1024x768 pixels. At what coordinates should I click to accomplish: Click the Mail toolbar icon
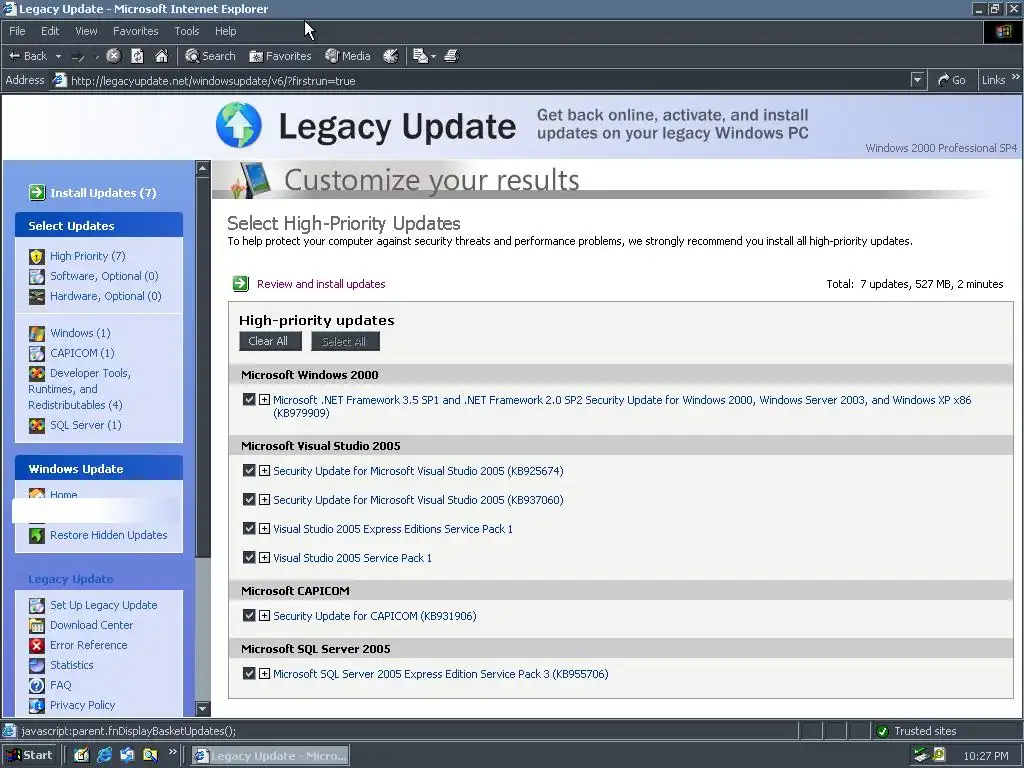pyautogui.click(x=421, y=56)
